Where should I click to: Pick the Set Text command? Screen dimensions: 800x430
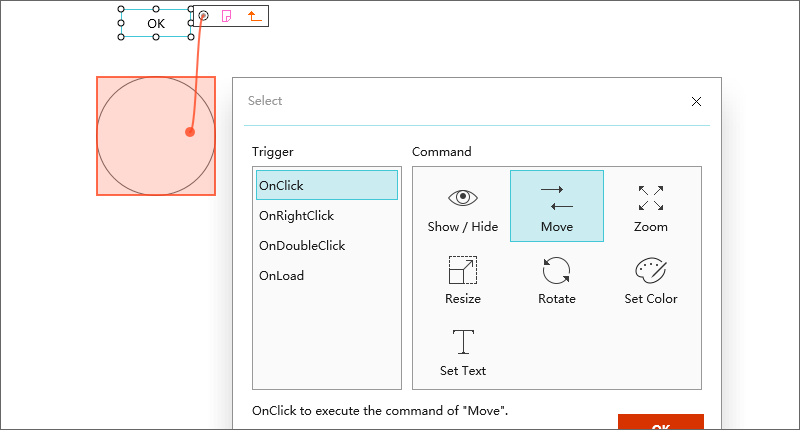(x=462, y=351)
